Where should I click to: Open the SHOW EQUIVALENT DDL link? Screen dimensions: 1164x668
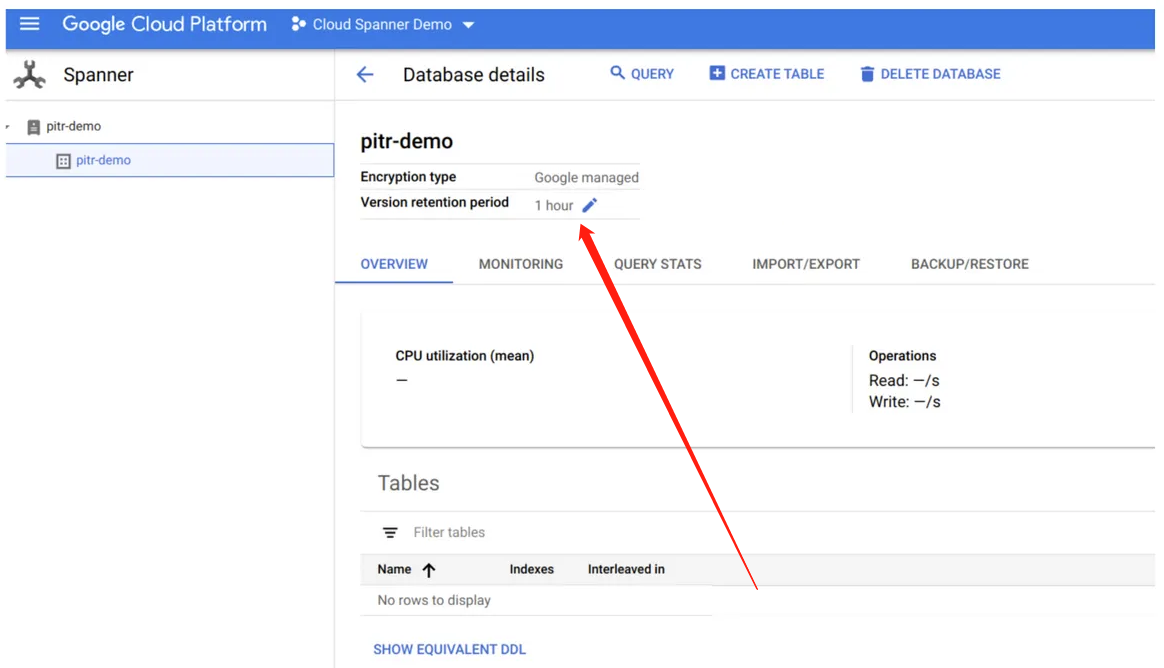pos(449,649)
